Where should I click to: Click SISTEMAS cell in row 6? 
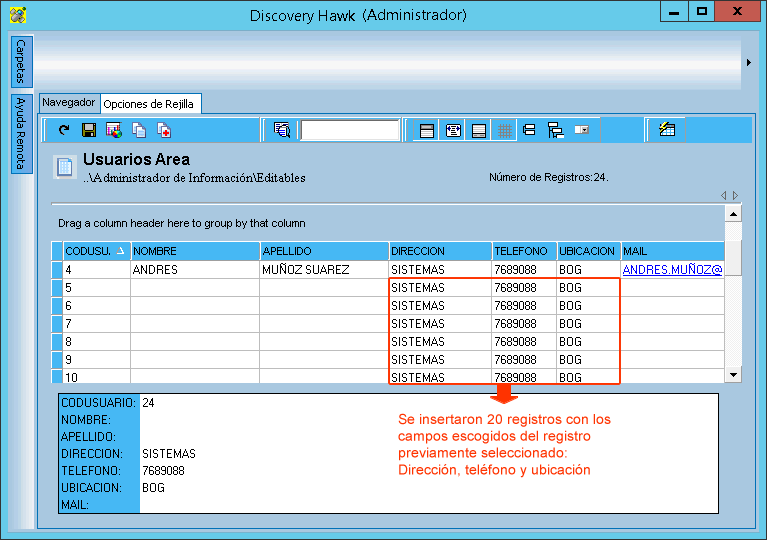pos(440,306)
